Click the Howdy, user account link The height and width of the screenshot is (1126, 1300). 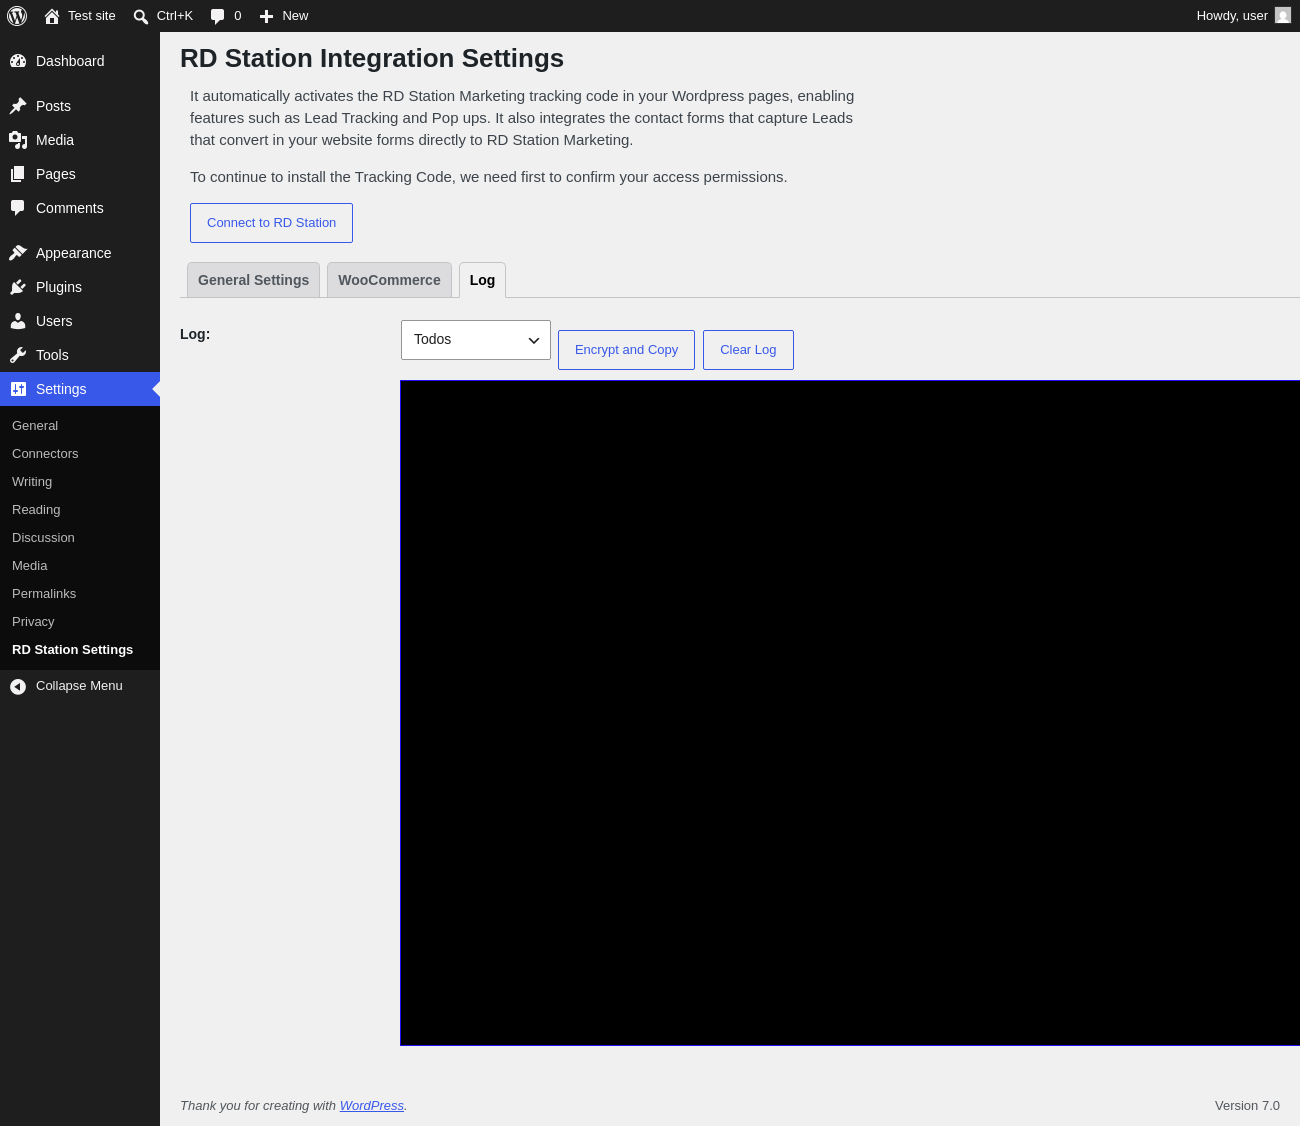pos(1243,16)
